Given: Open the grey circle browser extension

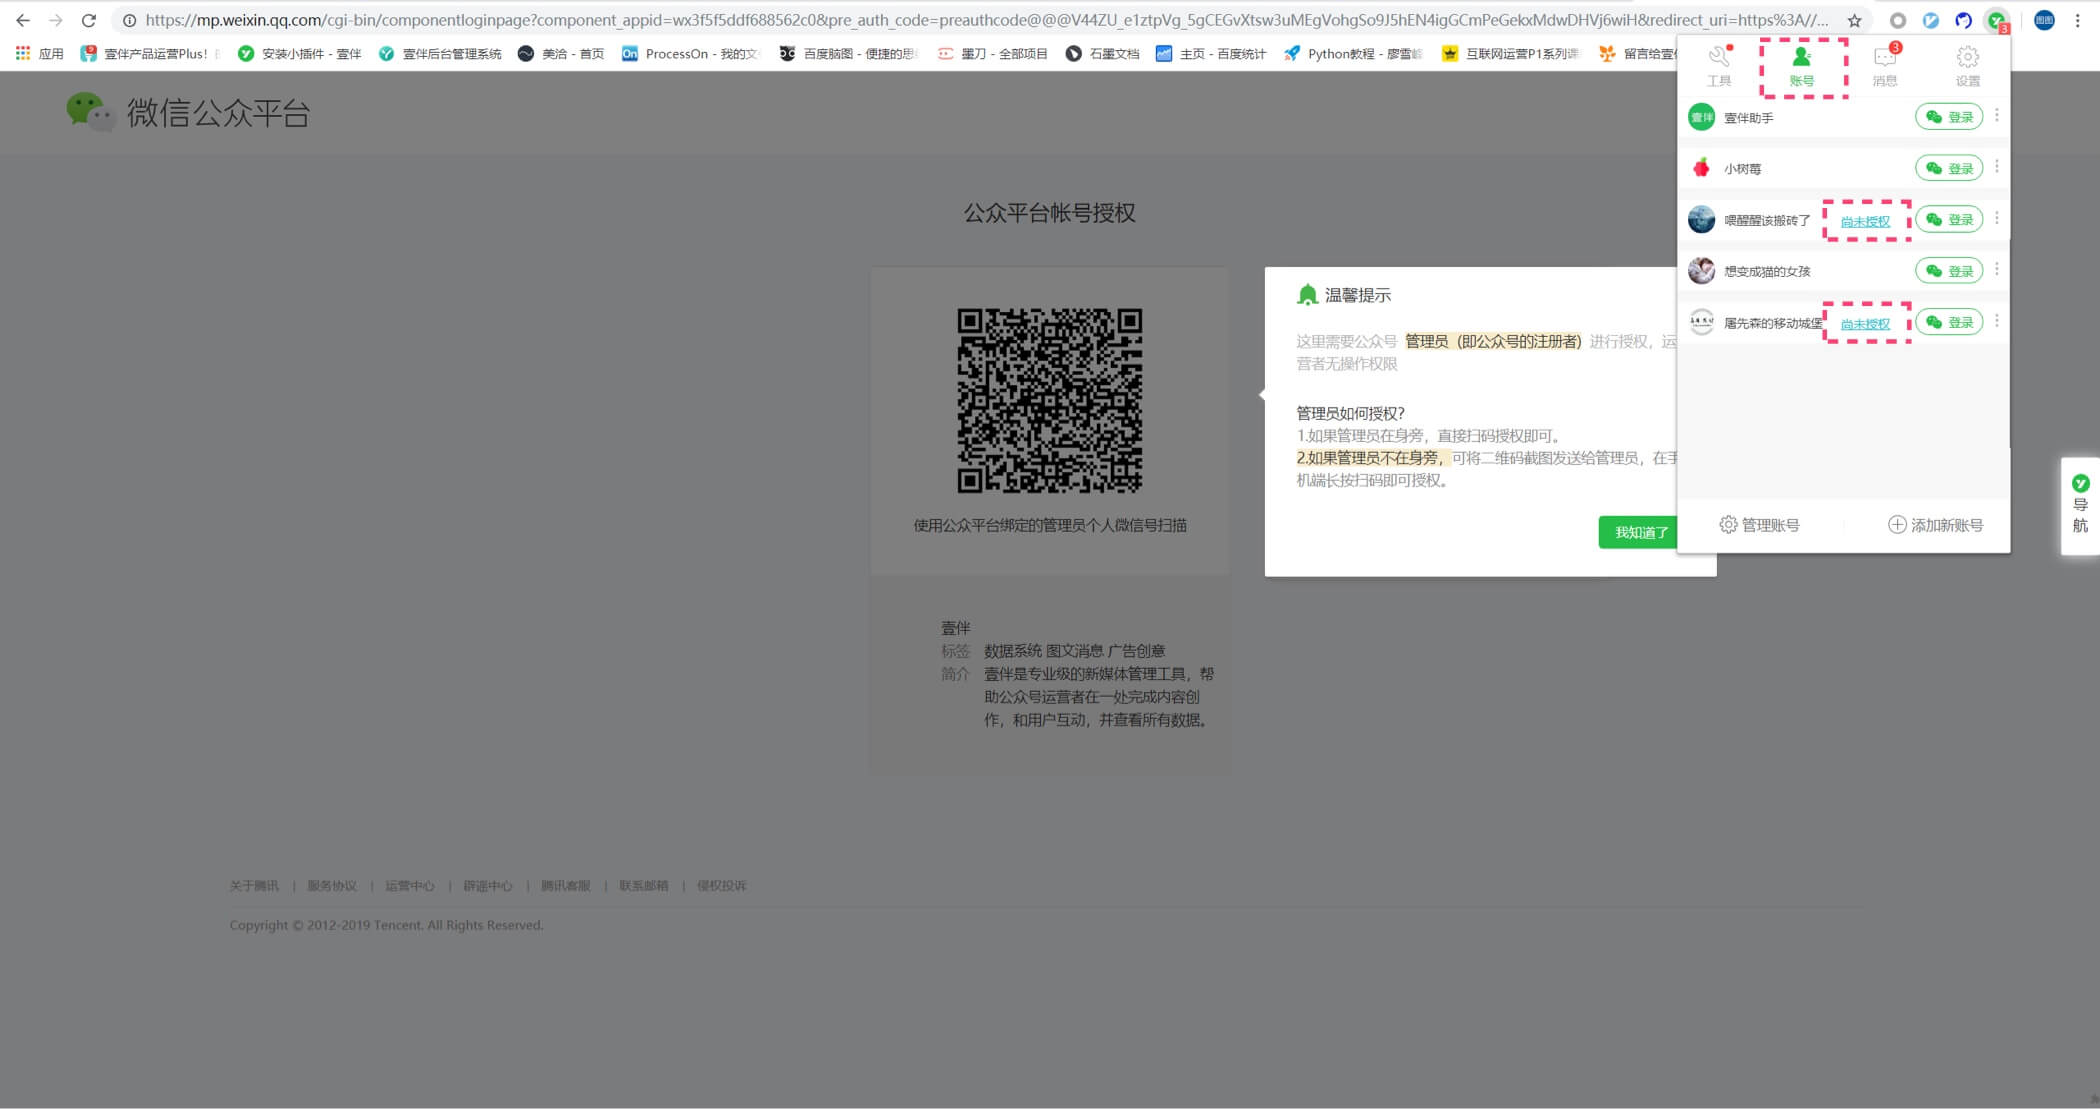Looking at the screenshot, I should [x=1897, y=20].
